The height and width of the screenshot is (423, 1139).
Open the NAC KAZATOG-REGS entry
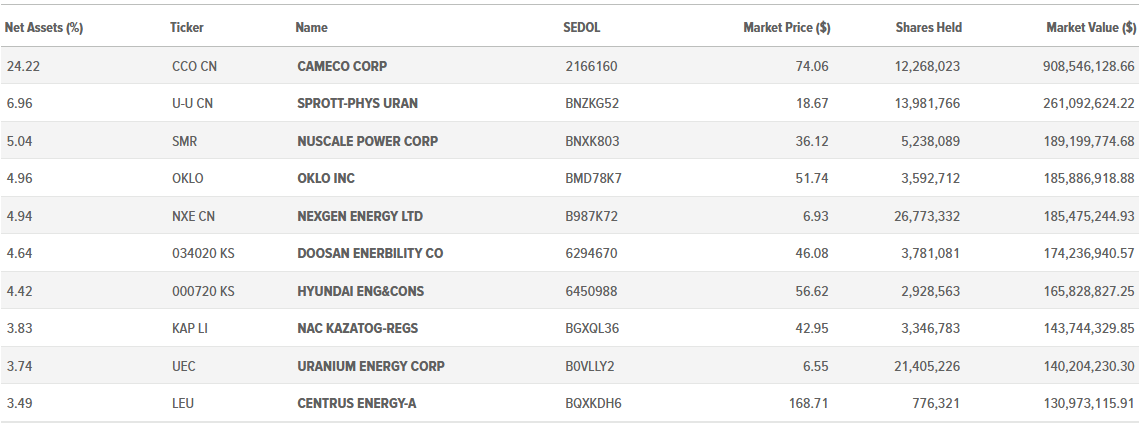[357, 329]
